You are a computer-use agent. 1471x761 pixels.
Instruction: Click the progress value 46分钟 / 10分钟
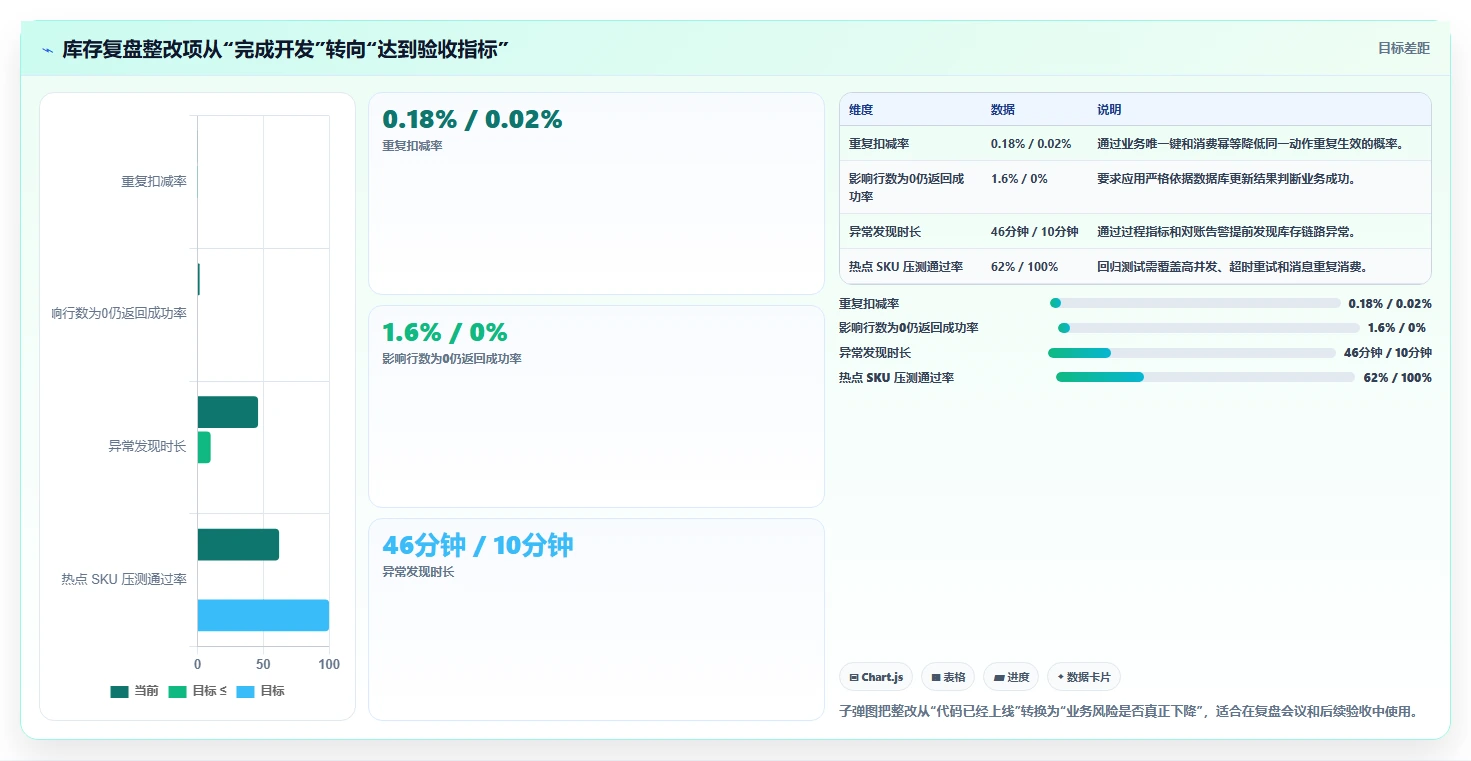tap(1388, 353)
